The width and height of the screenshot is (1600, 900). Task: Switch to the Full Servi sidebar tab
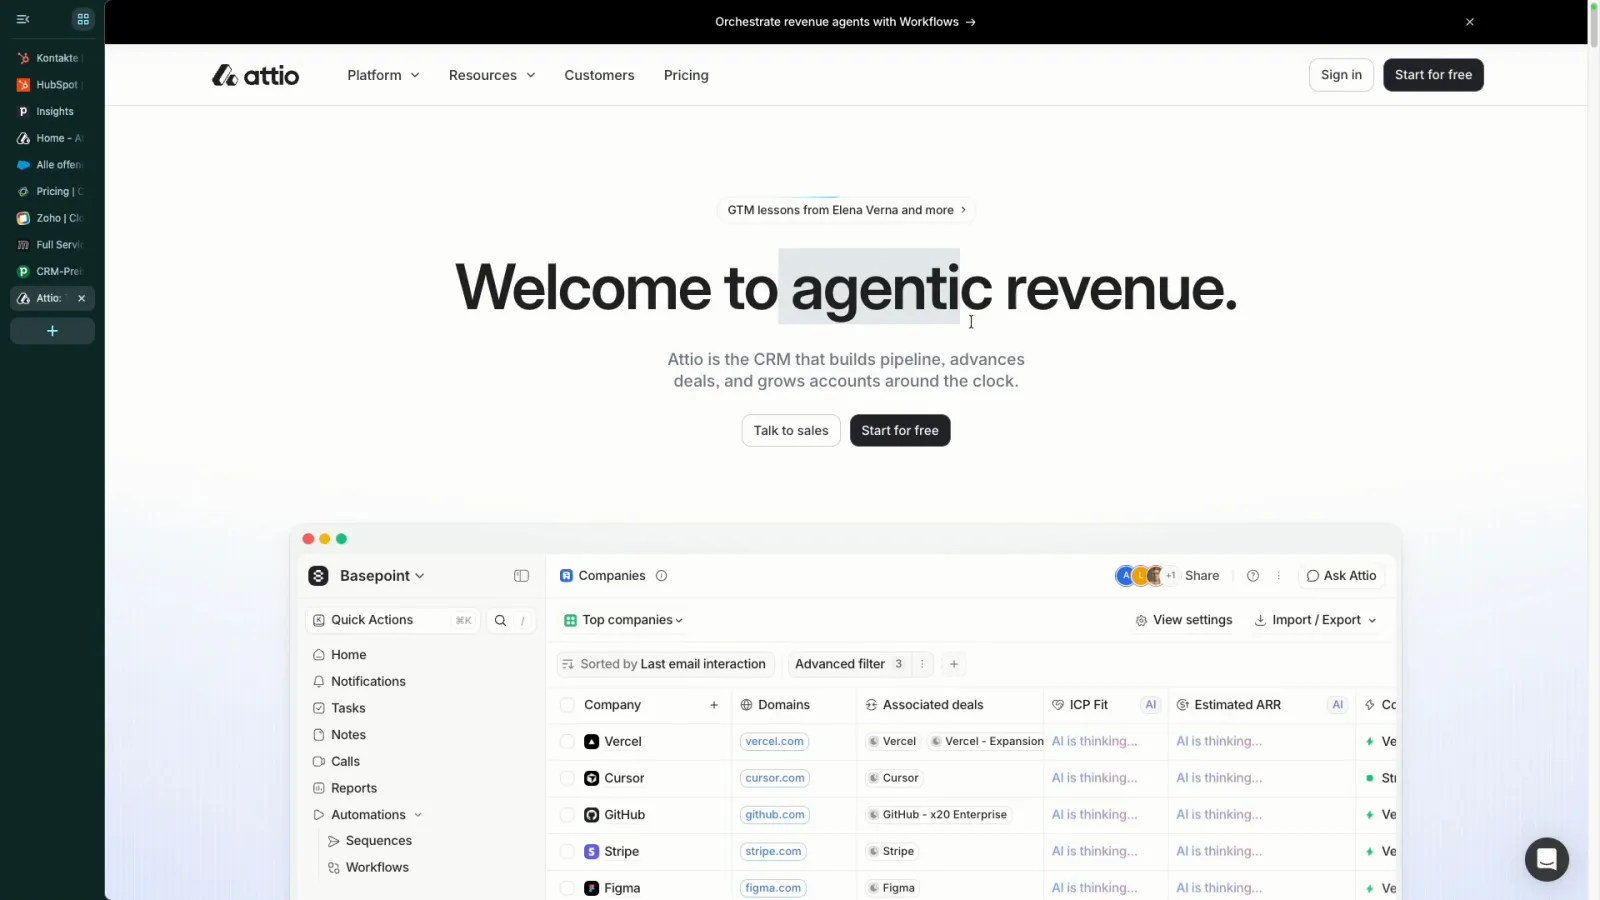pos(52,245)
